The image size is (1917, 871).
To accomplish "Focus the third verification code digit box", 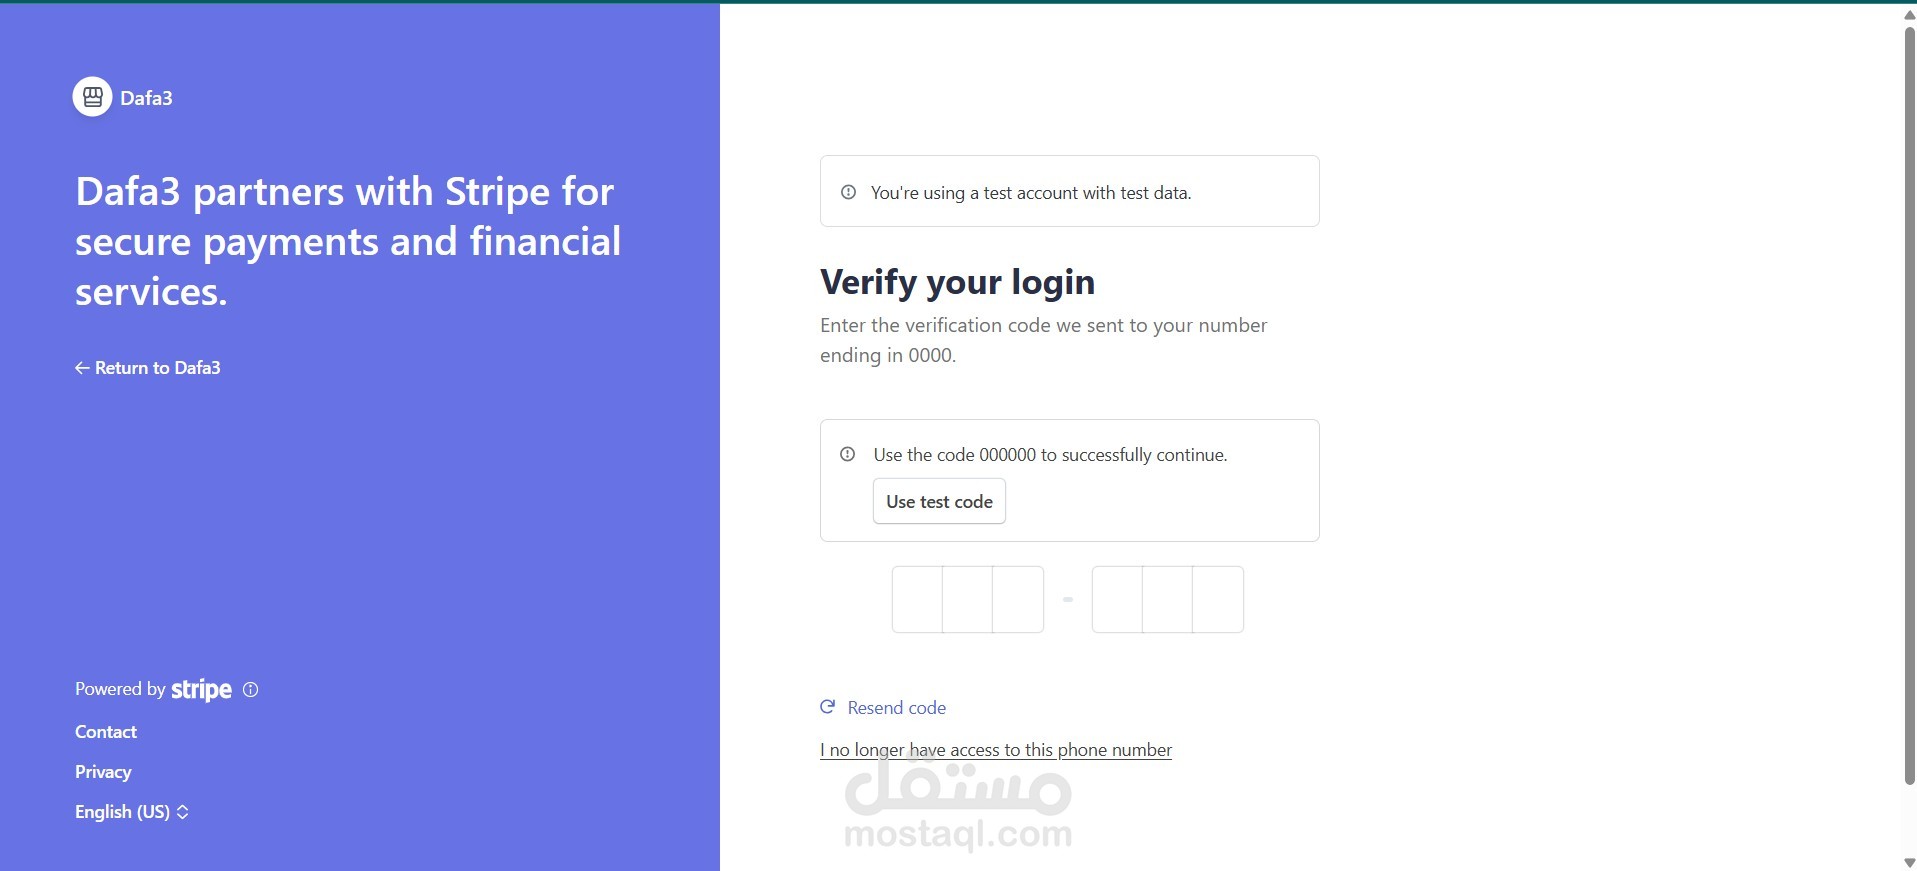I will pyautogui.click(x=1018, y=599).
